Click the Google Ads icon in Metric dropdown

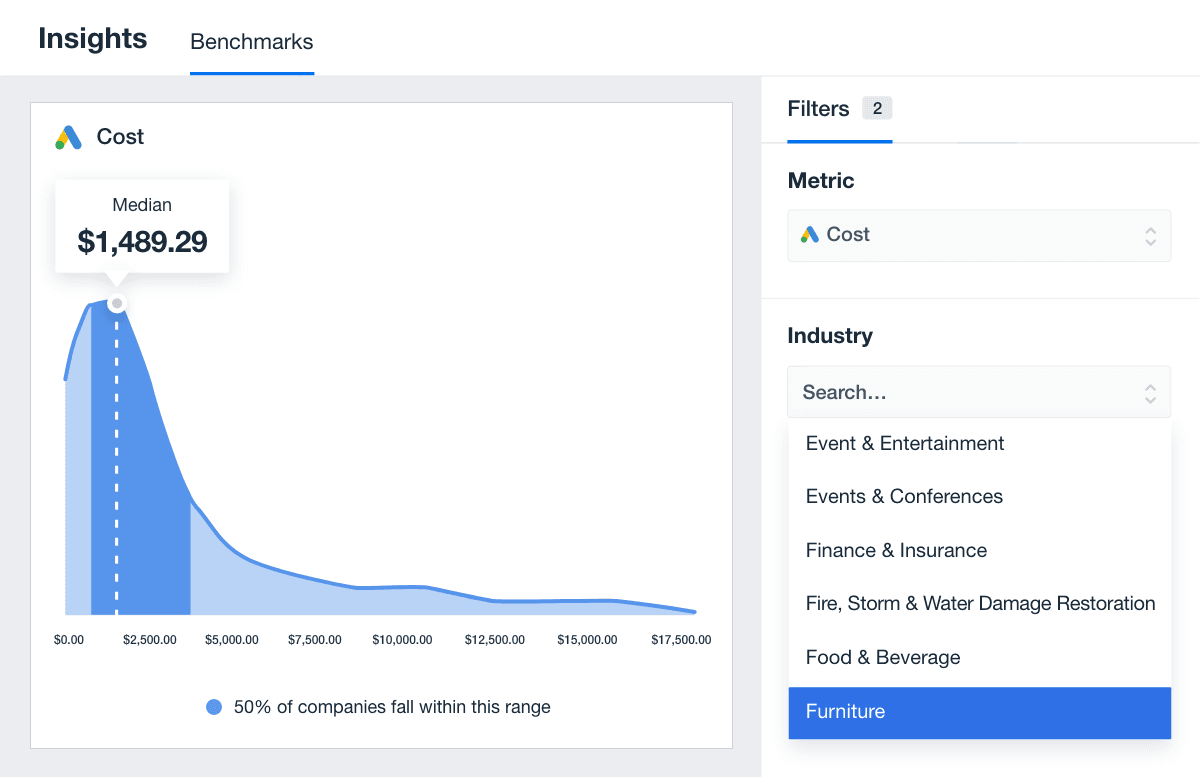(x=810, y=235)
